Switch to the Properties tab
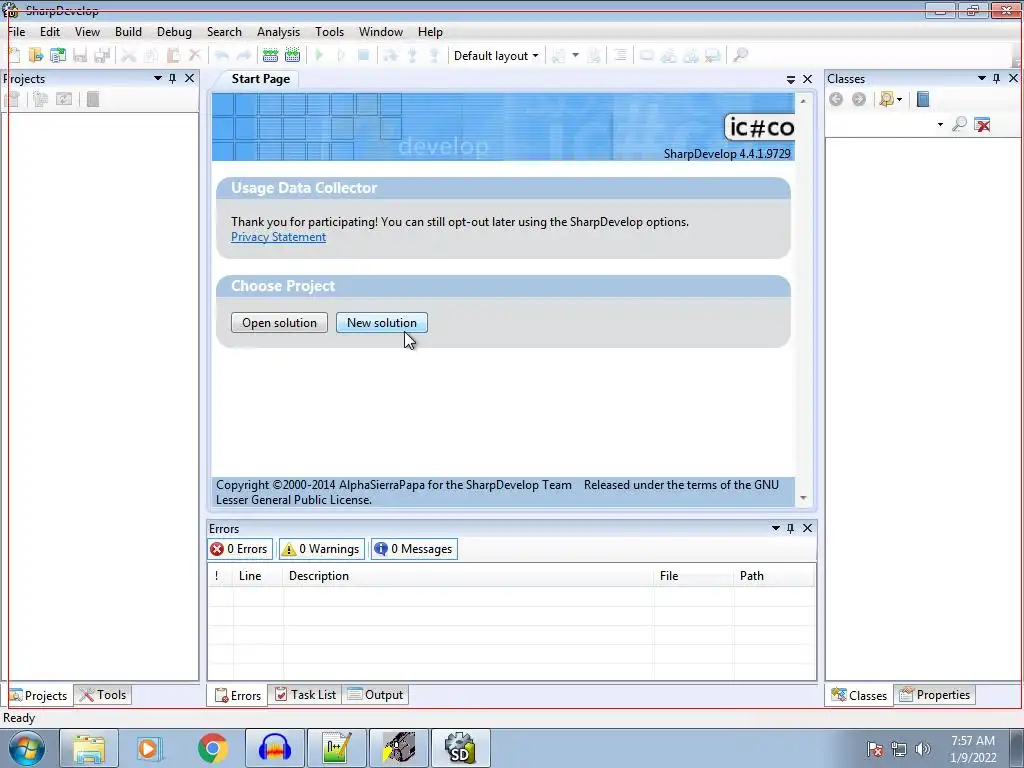Viewport: 1024px width, 768px height. [x=935, y=695]
